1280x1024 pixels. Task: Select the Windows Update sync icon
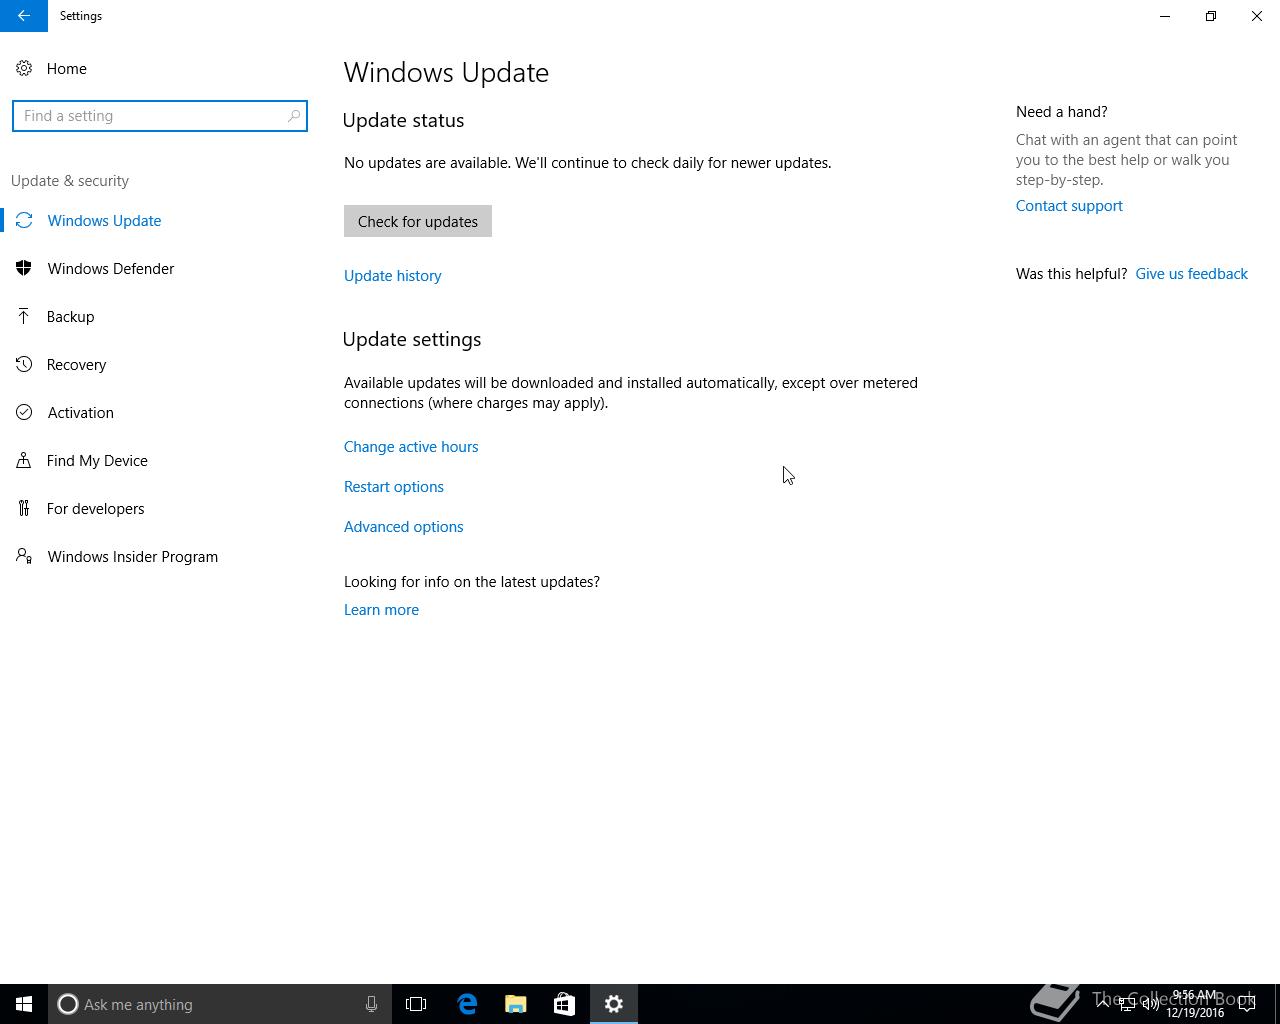24,221
